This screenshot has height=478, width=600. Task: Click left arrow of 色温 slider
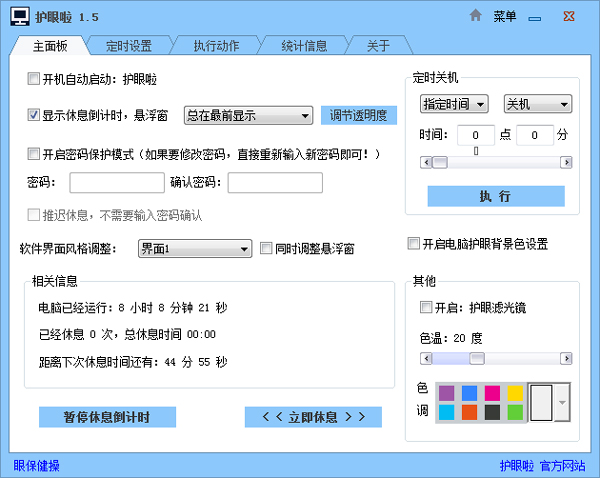(426, 359)
